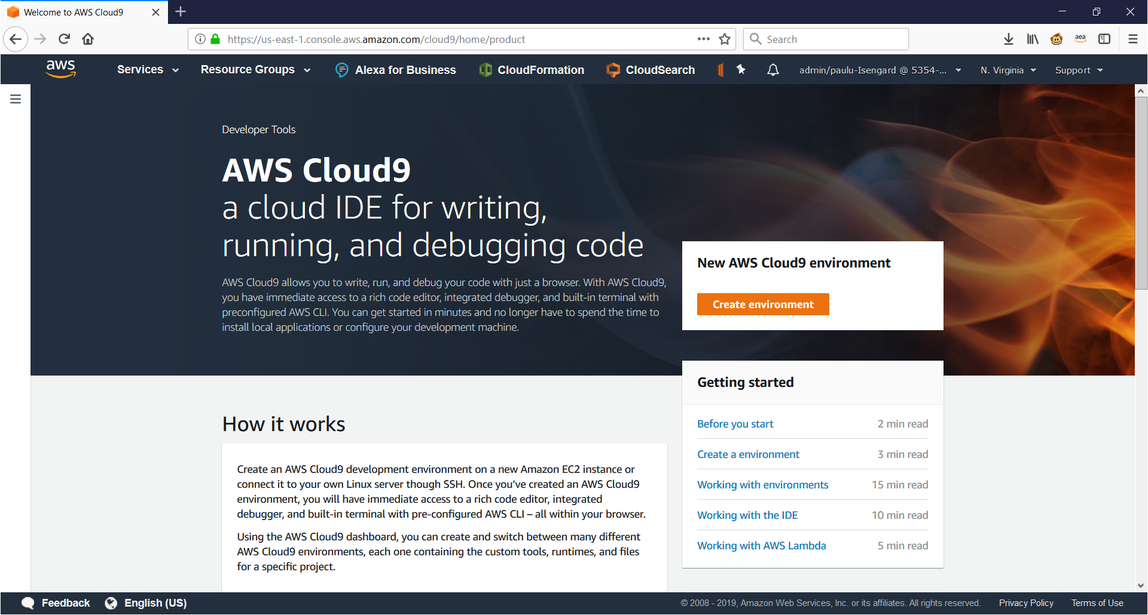Select the Welcome to AWS Cloud9 tab
Image resolution: width=1148 pixels, height=615 pixels.
point(83,12)
